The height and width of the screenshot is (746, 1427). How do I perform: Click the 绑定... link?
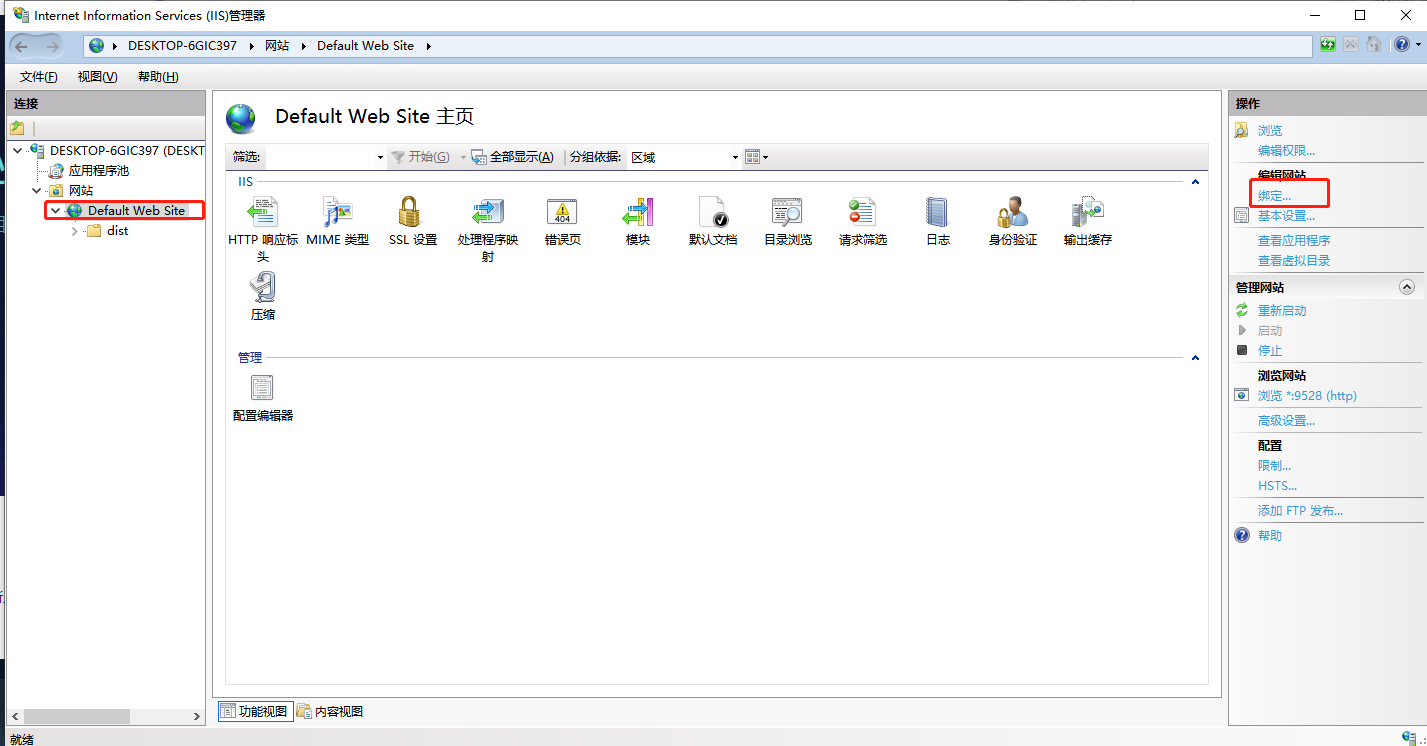click(1274, 196)
